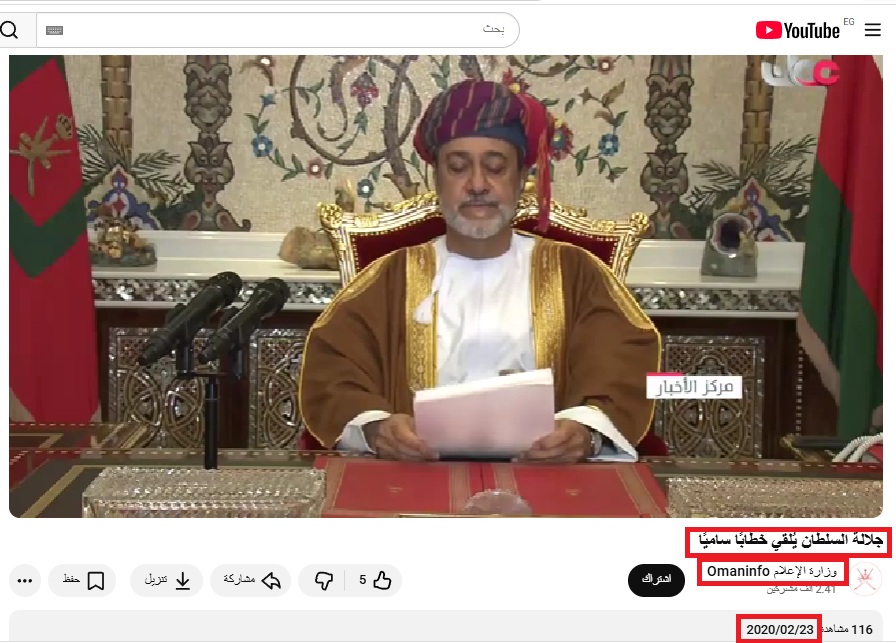896x643 pixels.
Task: Click the video title جلالة السلطان يلقي خطابًا ساميًا
Action: tap(789, 542)
